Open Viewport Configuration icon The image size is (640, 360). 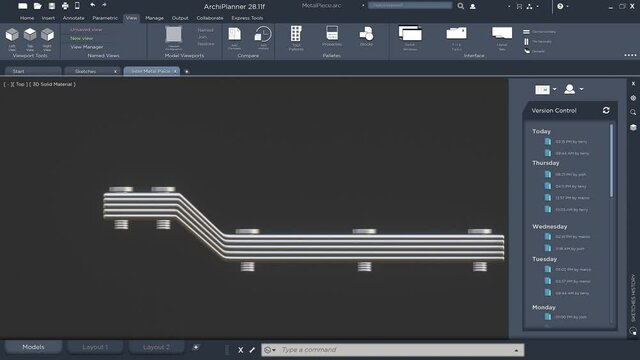click(174, 34)
